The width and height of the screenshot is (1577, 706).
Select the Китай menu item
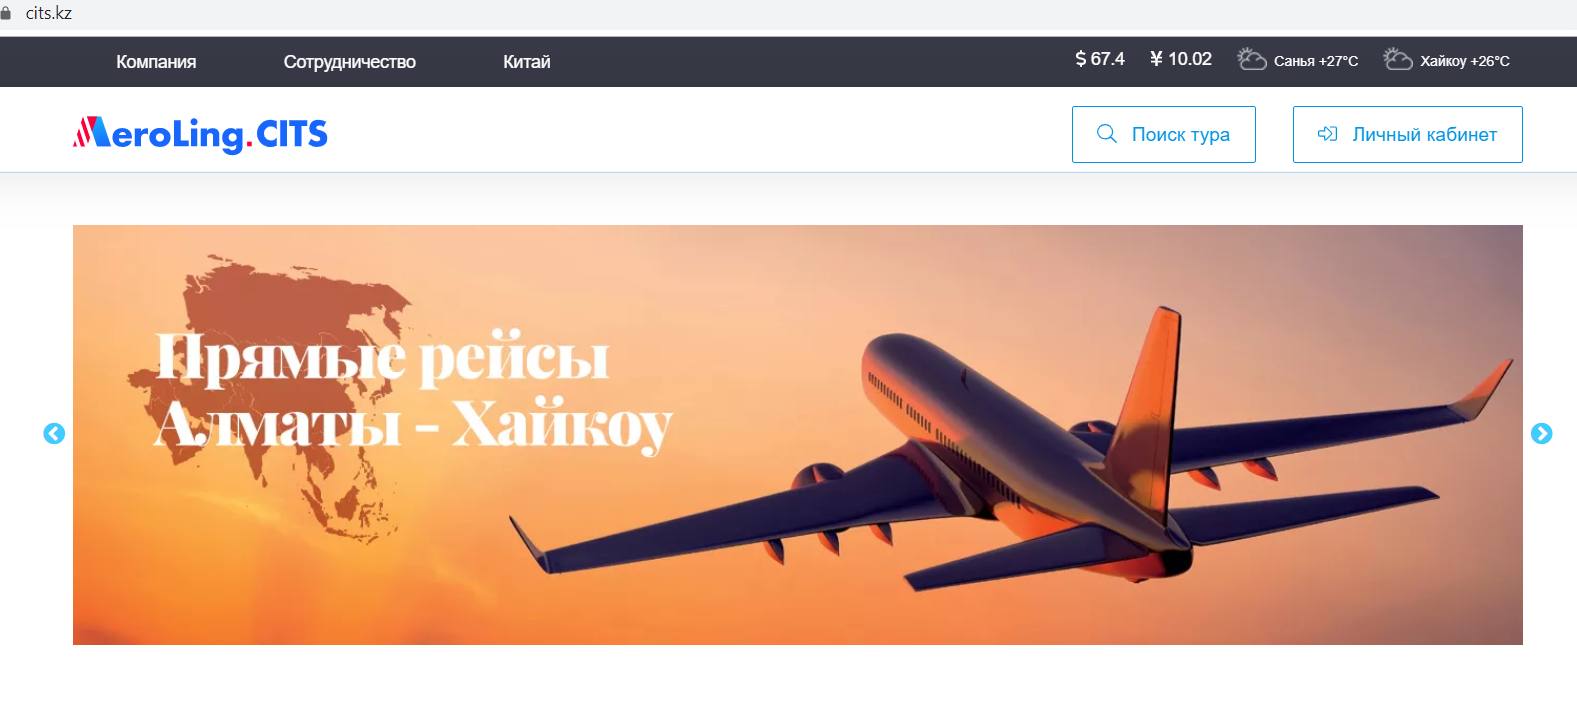526,62
